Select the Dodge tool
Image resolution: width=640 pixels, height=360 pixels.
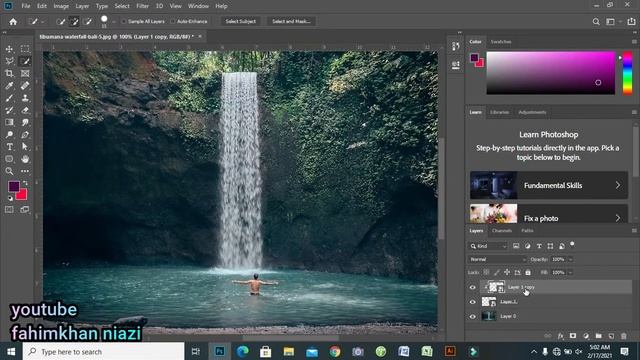(x=9, y=134)
